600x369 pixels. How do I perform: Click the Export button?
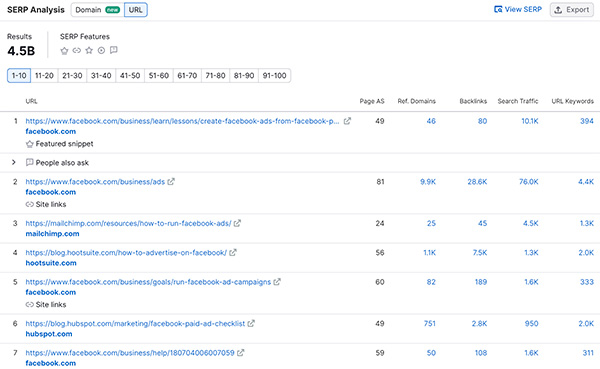point(572,10)
